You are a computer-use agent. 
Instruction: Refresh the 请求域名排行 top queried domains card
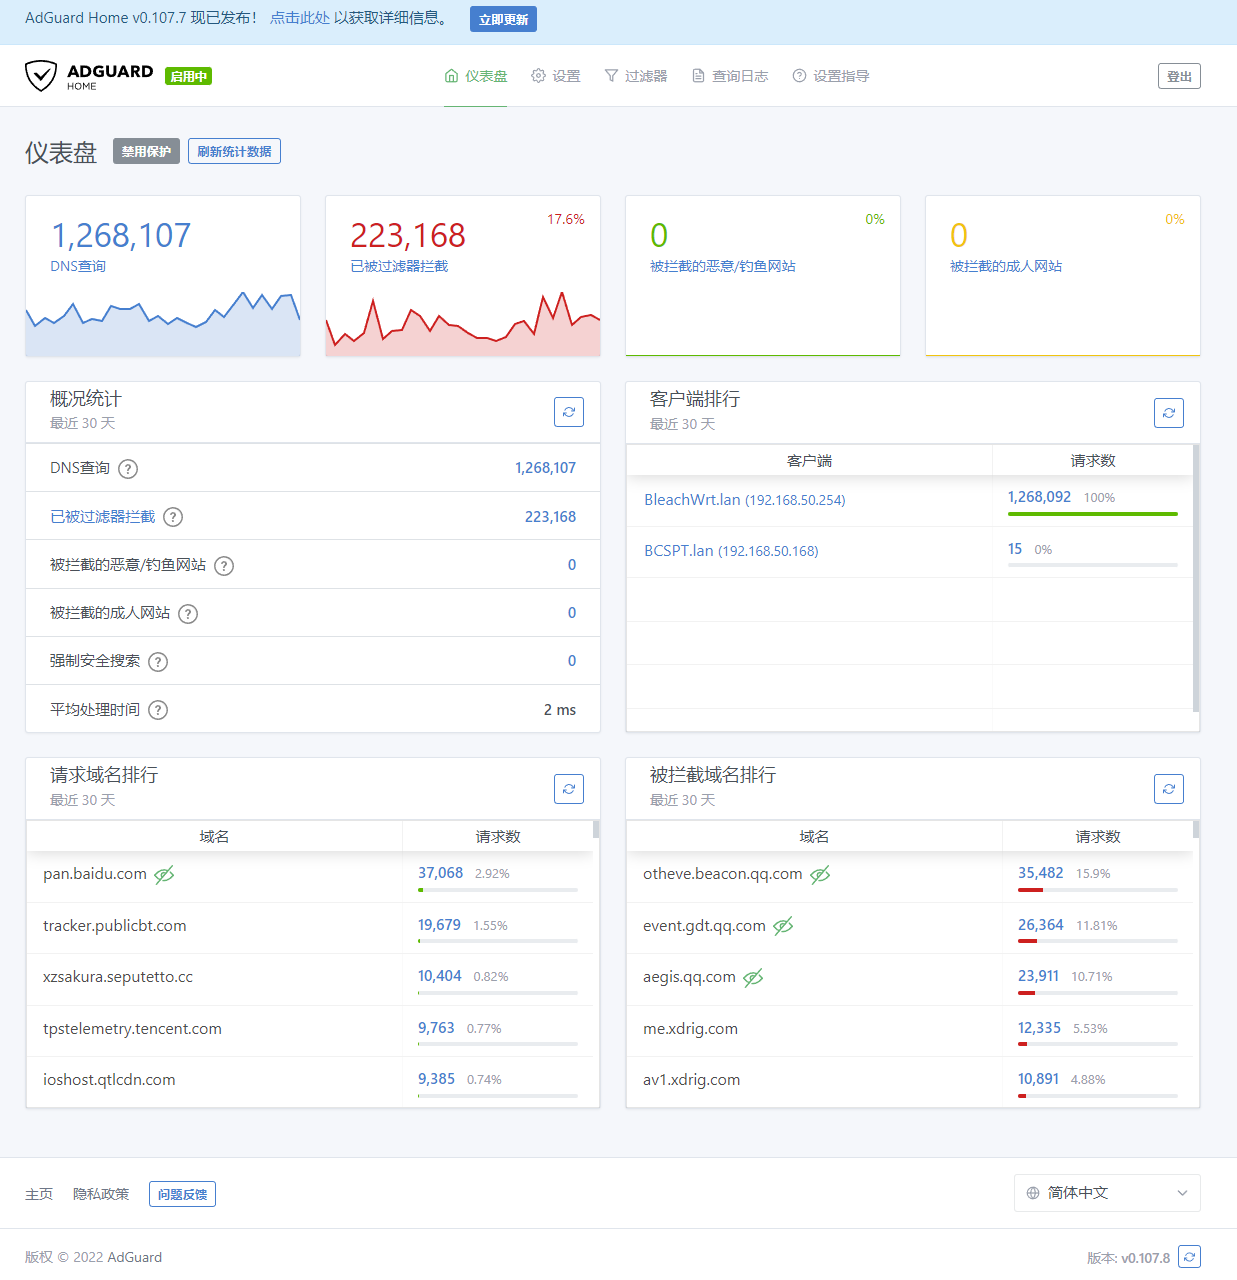569,789
